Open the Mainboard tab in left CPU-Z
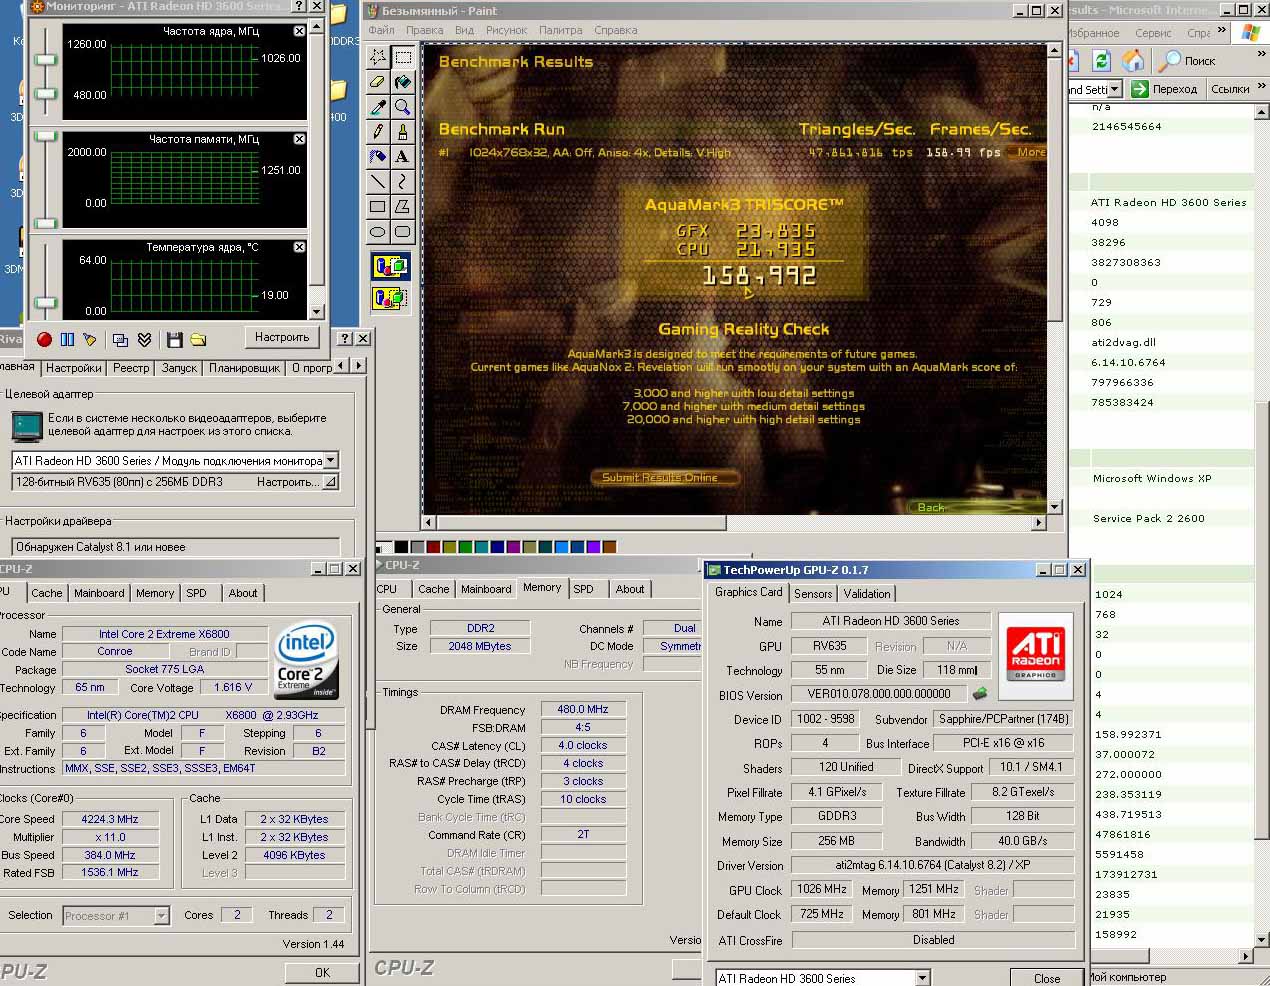Viewport: 1270px width, 986px height. [x=99, y=593]
